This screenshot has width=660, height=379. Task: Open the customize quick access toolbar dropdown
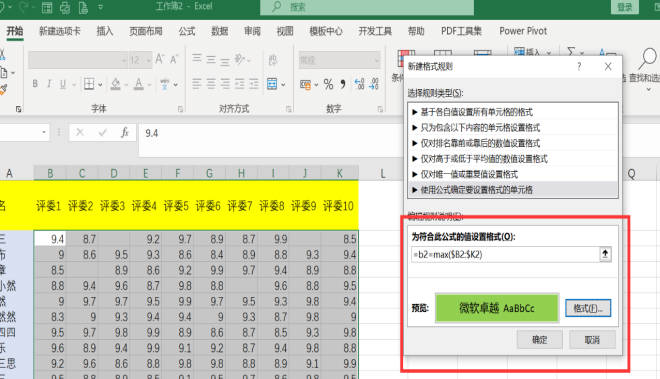tap(100, 7)
